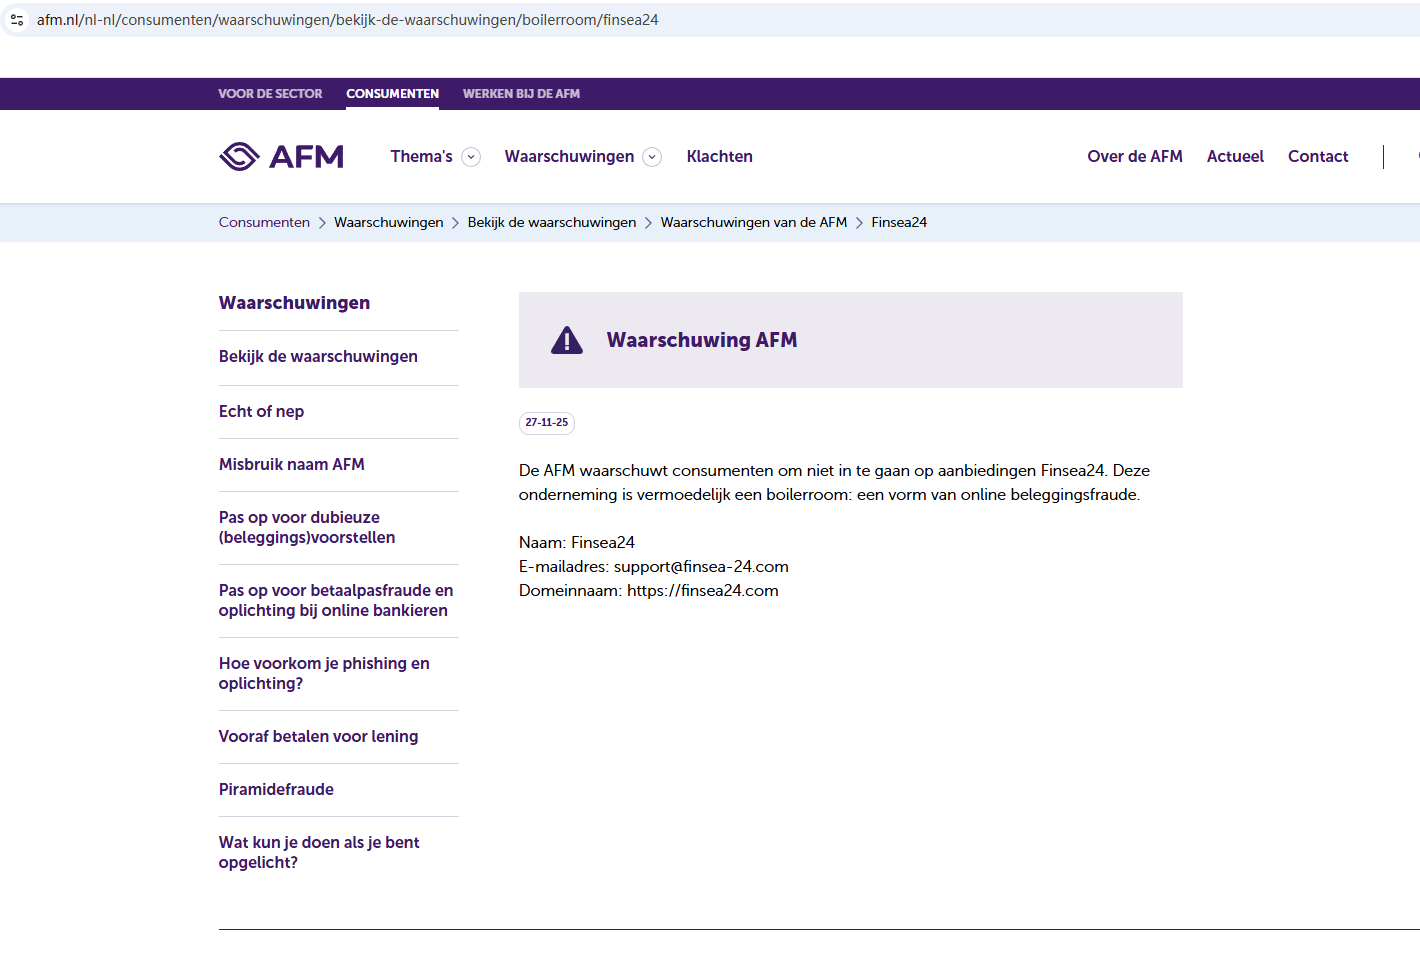Open Hoe voorkom je phishing link

[324, 674]
